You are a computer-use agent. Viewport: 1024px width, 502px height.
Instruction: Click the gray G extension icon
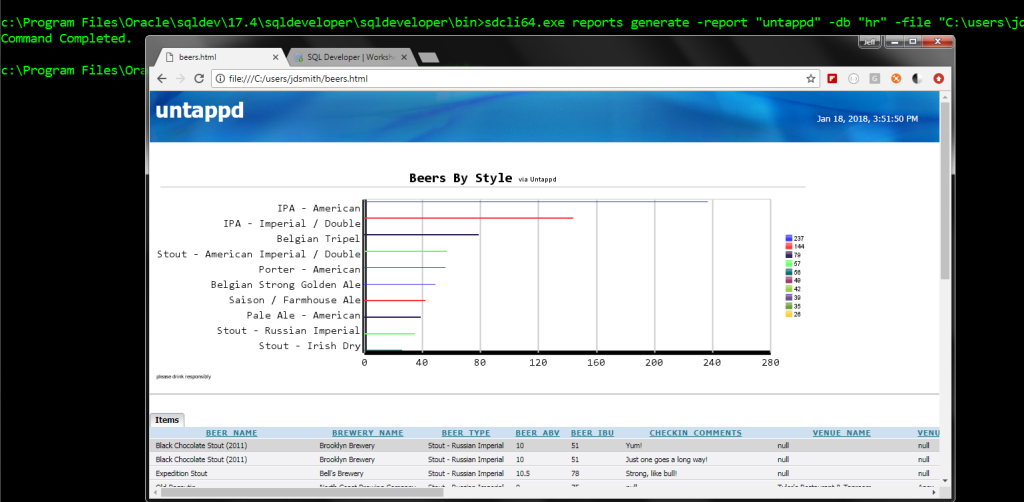coord(874,79)
